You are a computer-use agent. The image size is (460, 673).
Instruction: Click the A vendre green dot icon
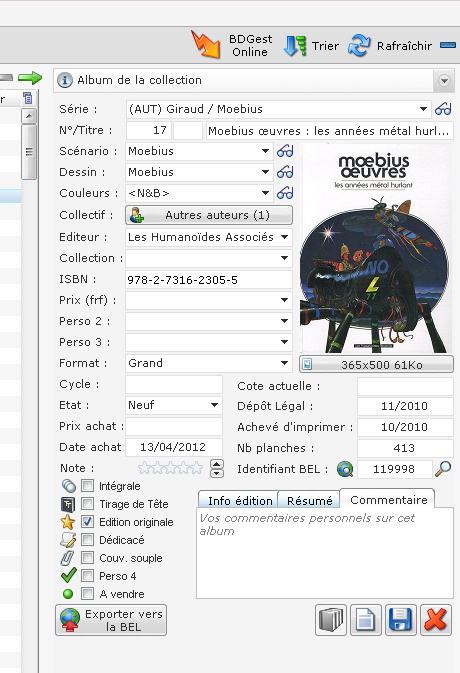(68, 594)
